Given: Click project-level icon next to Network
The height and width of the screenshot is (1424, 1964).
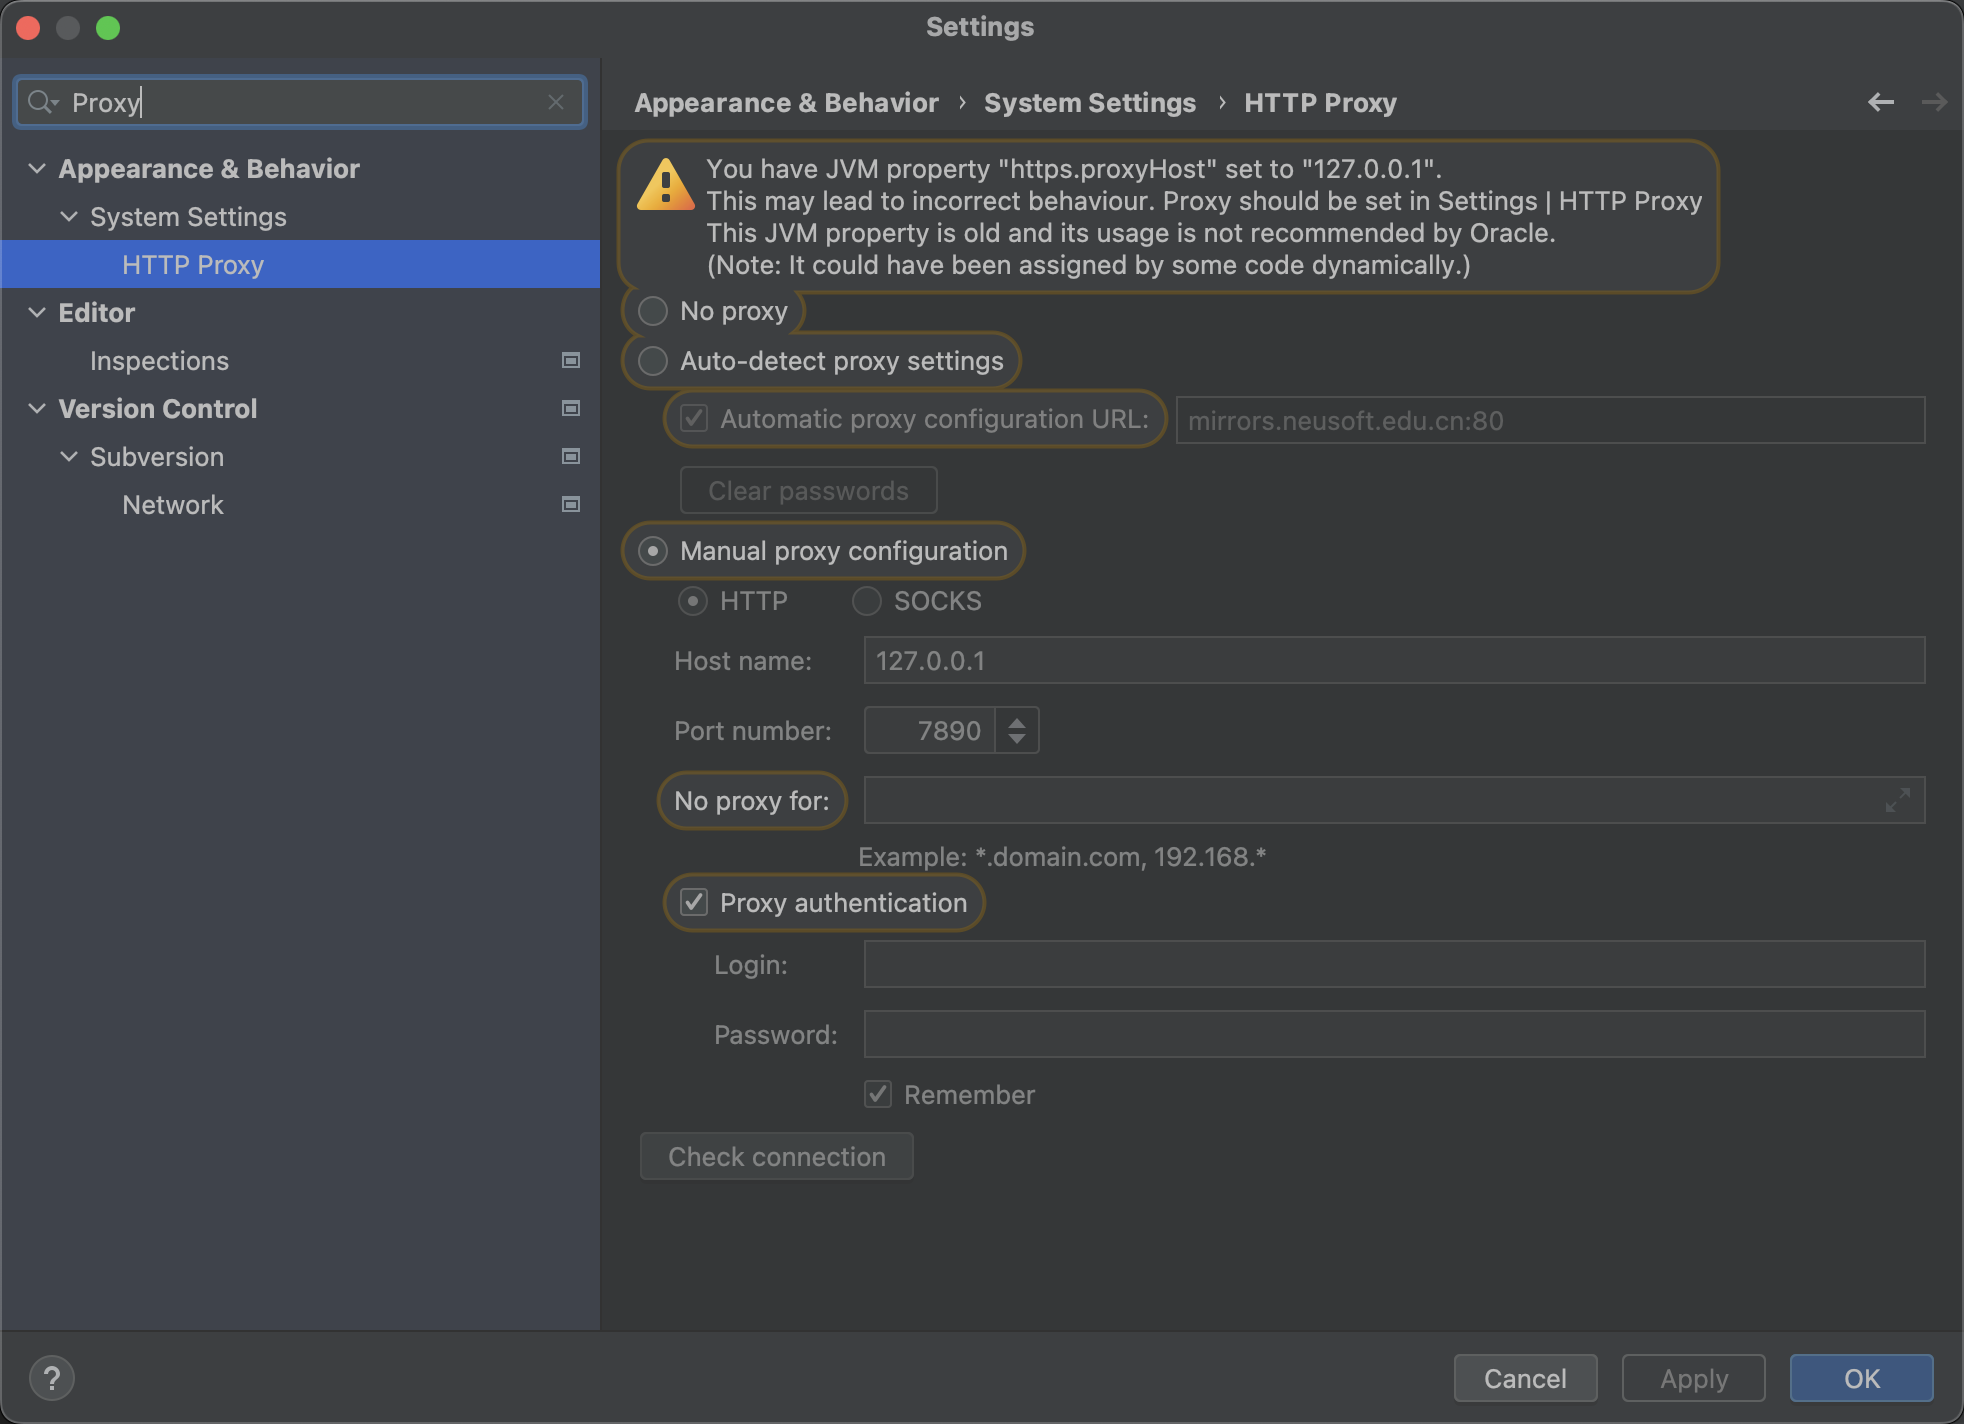Looking at the screenshot, I should 571,504.
